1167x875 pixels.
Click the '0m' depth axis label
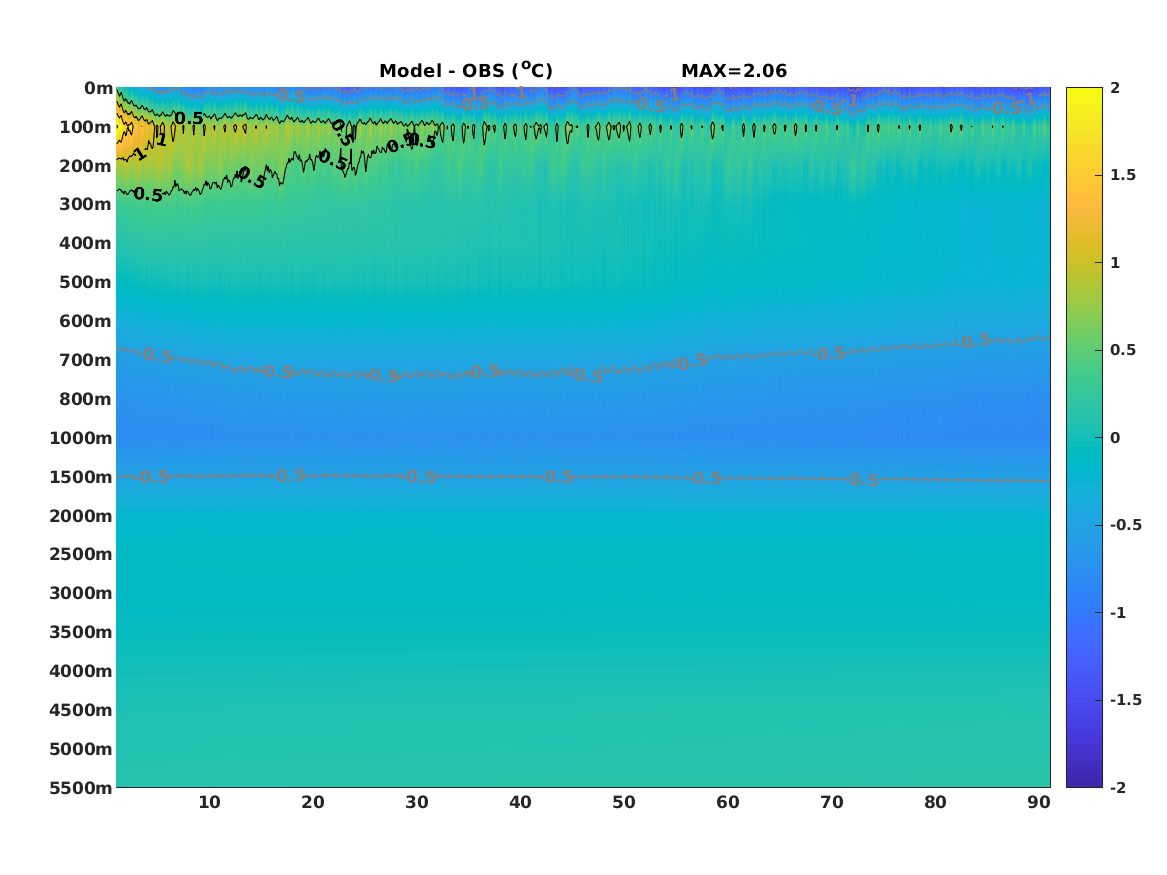pos(98,89)
